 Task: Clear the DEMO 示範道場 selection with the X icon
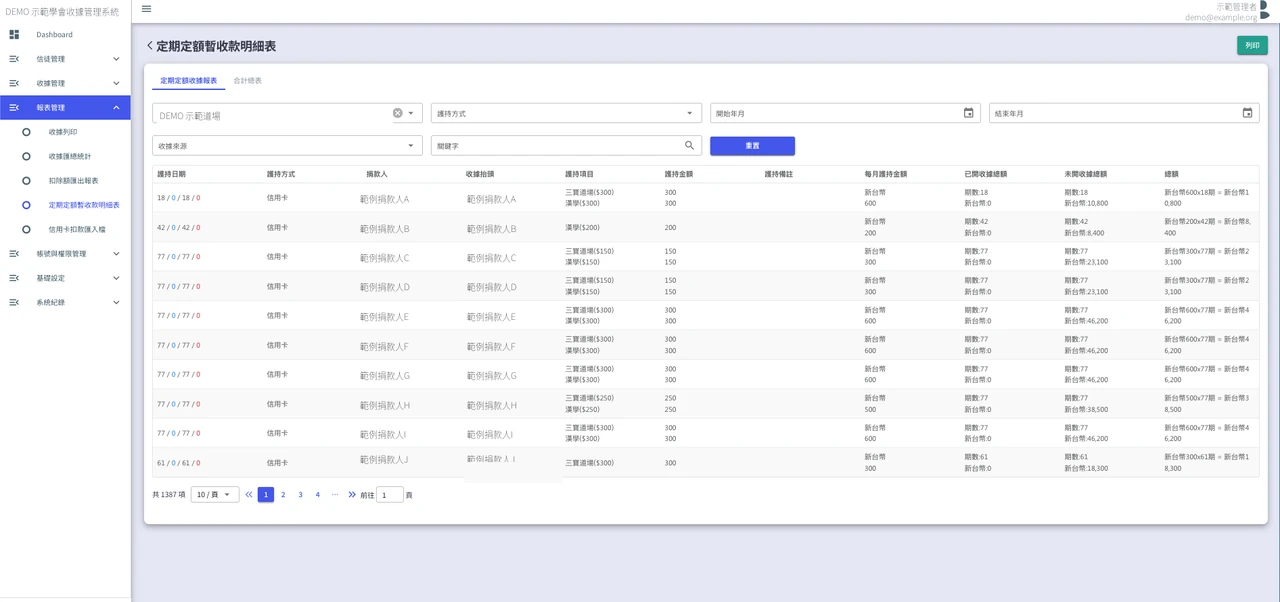click(x=398, y=113)
